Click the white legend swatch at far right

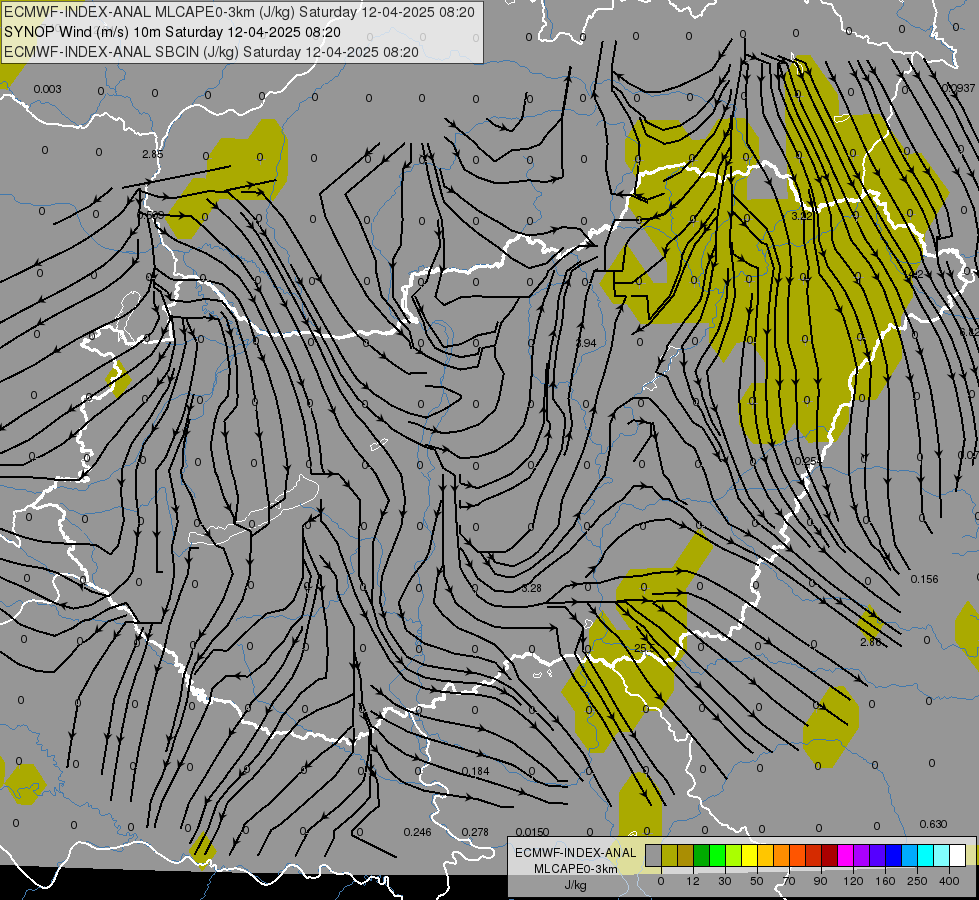click(958, 855)
